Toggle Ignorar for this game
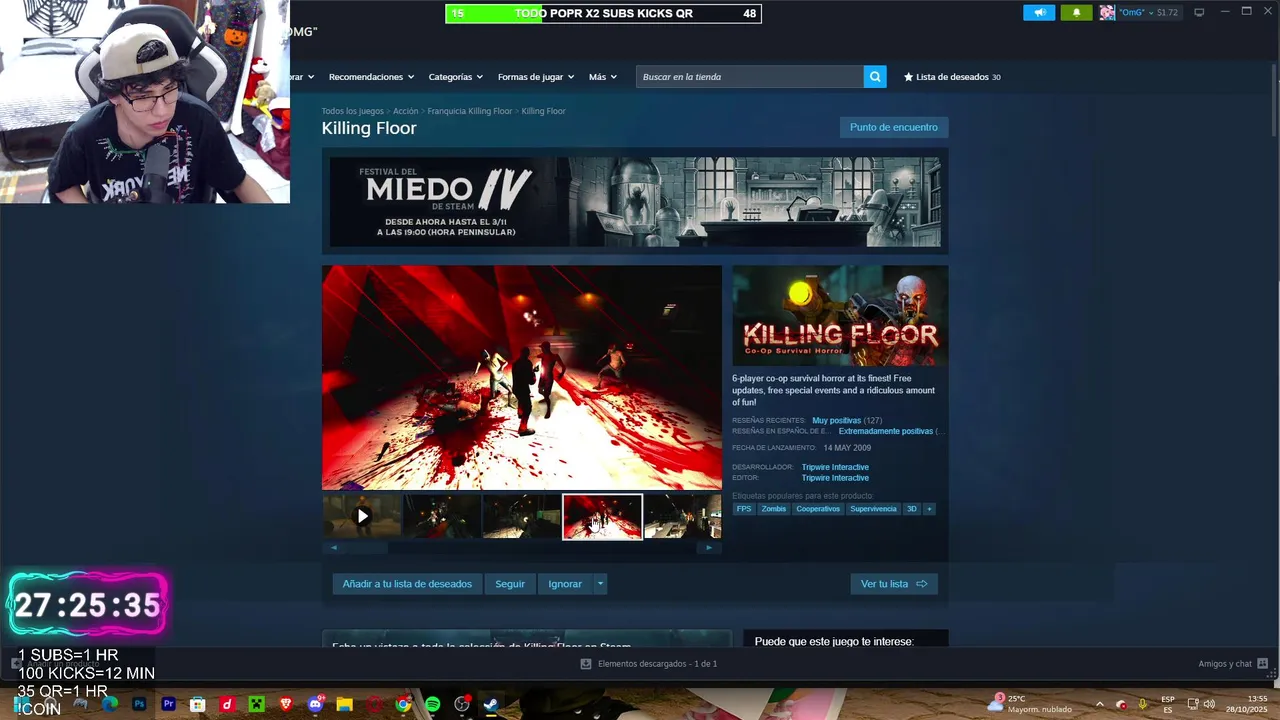The image size is (1280, 720). tap(565, 584)
